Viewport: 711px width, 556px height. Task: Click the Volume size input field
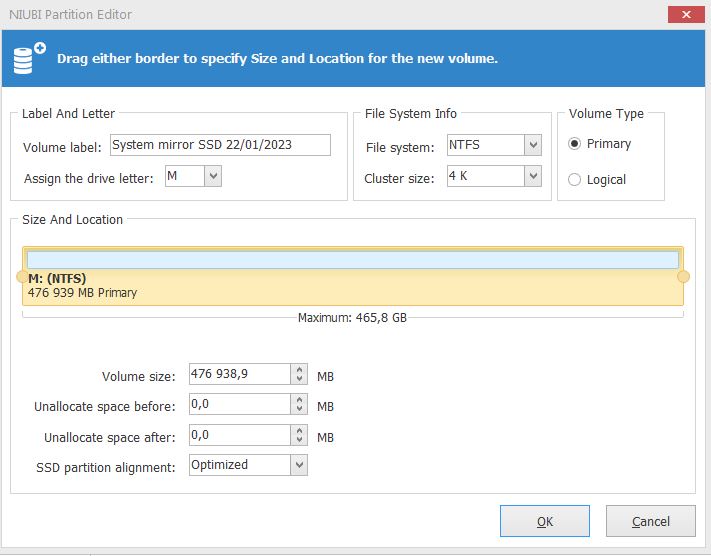[x=240, y=374]
